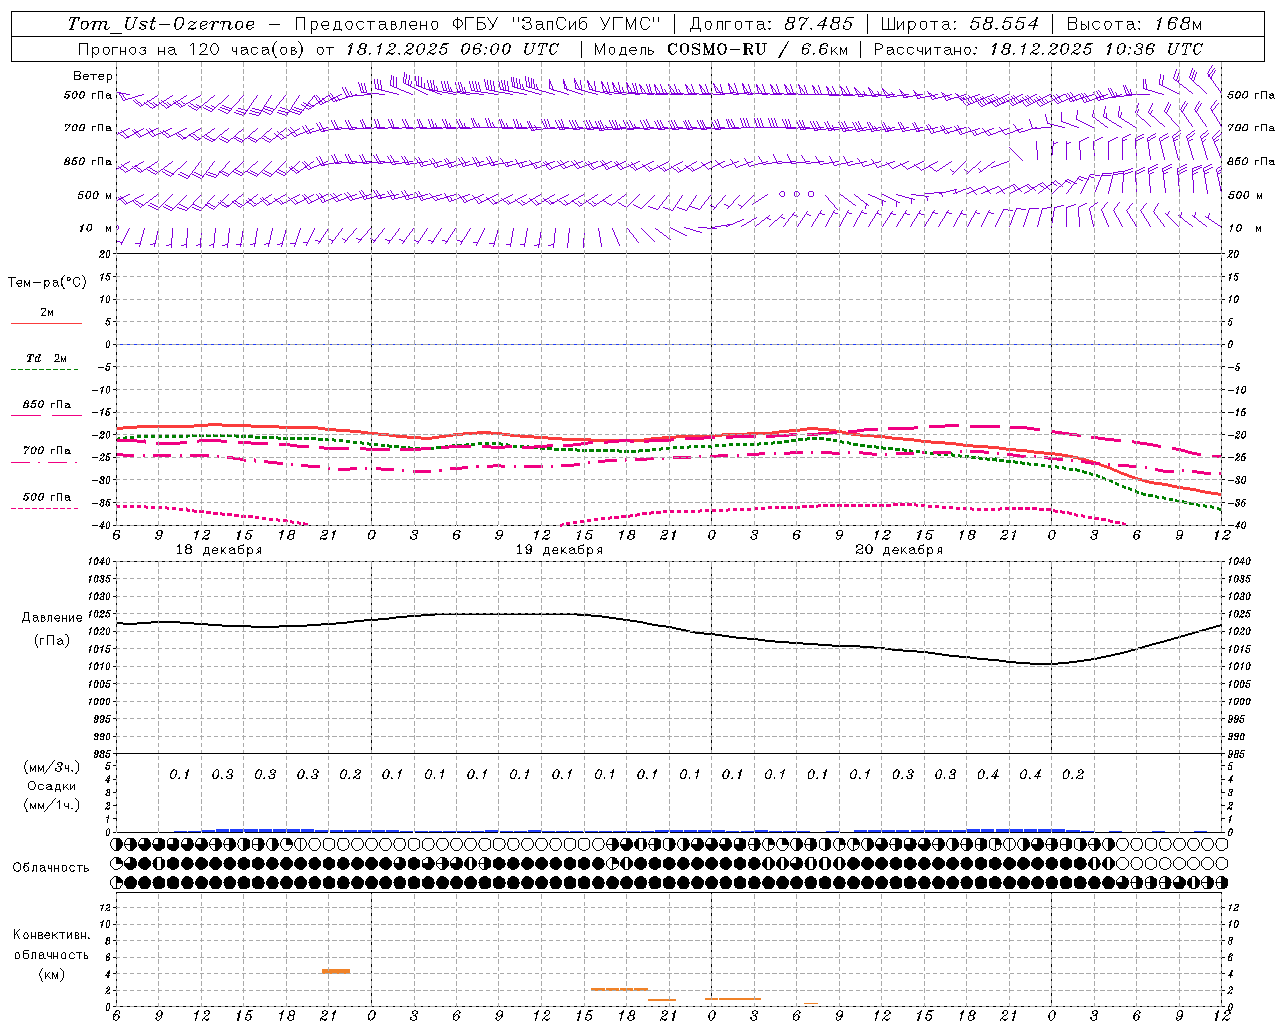
Task: Click the Модель COSMO-RU / 6.6км label
Action: pos(721,49)
